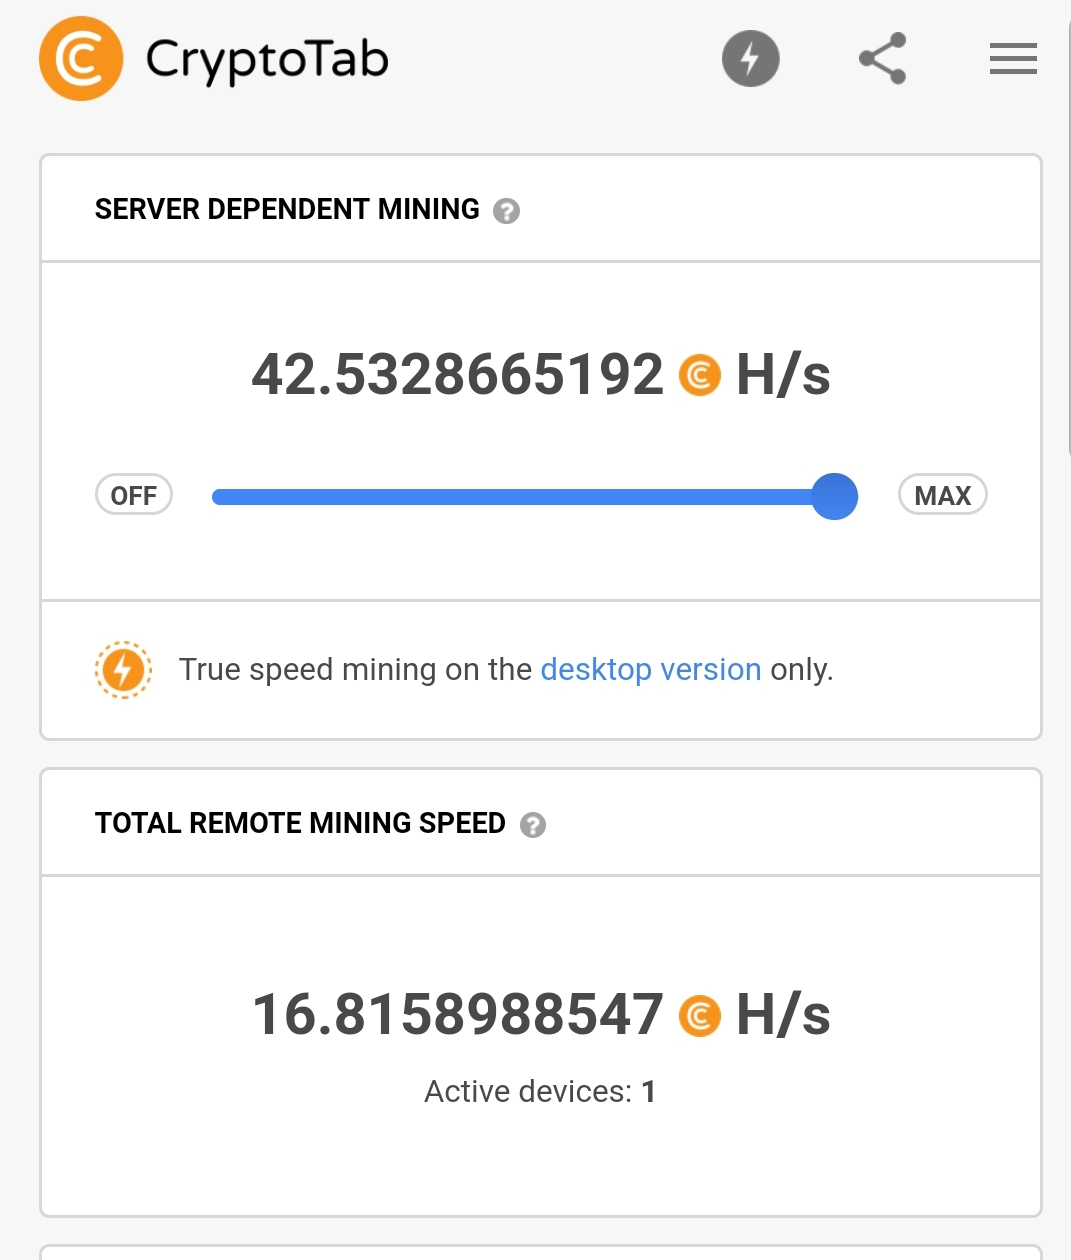Click the True speed mining notice text
The width and height of the screenshot is (1071, 1260).
506,669
